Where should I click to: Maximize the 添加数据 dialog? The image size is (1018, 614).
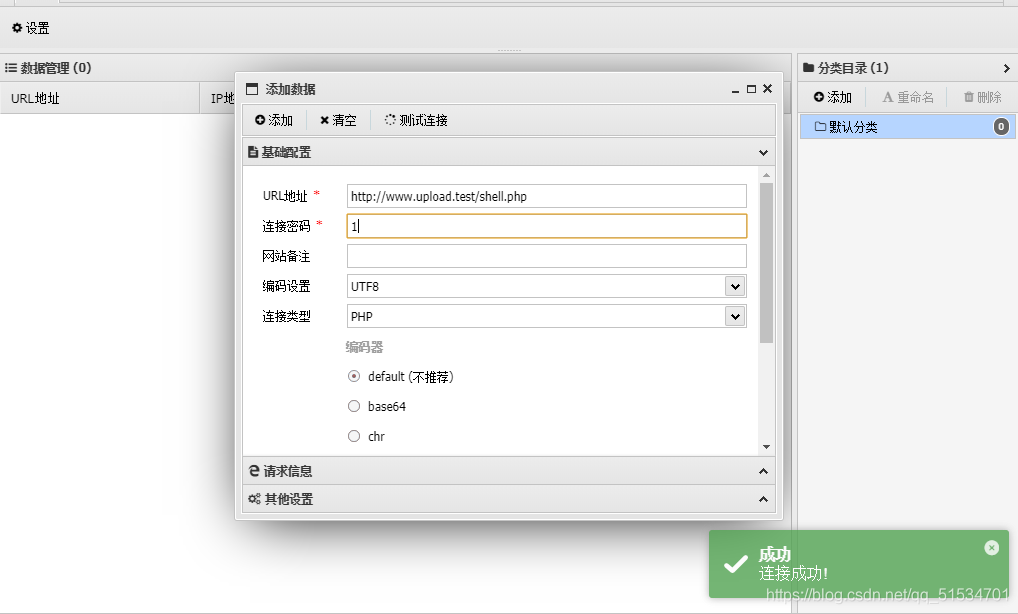tap(751, 89)
